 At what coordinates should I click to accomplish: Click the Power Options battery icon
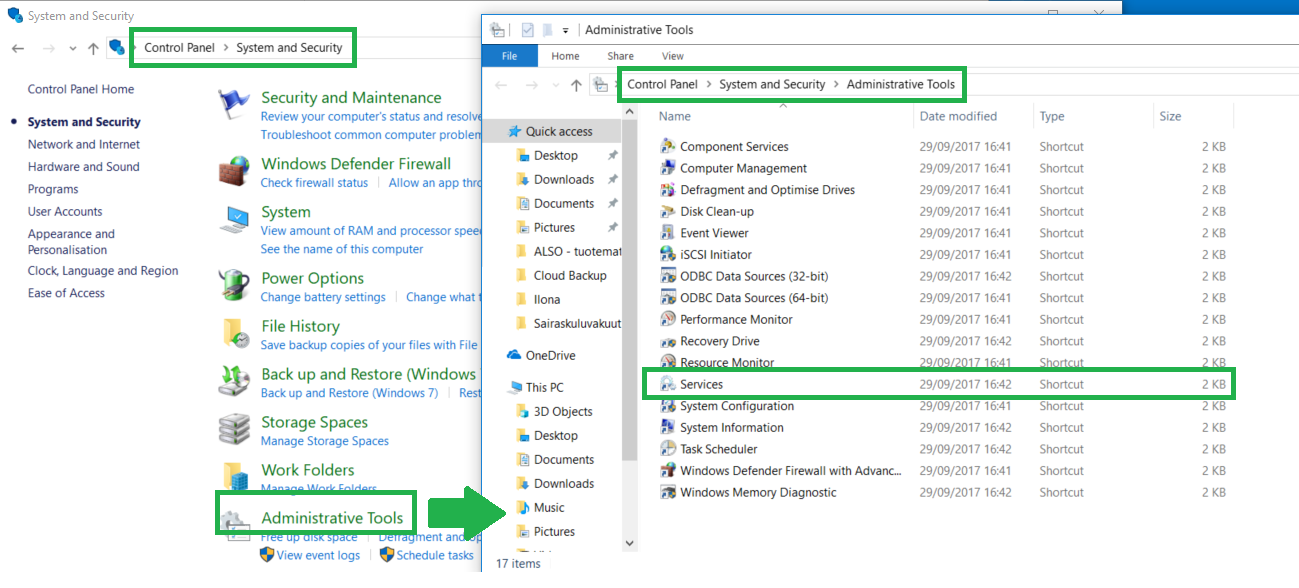[x=234, y=285]
